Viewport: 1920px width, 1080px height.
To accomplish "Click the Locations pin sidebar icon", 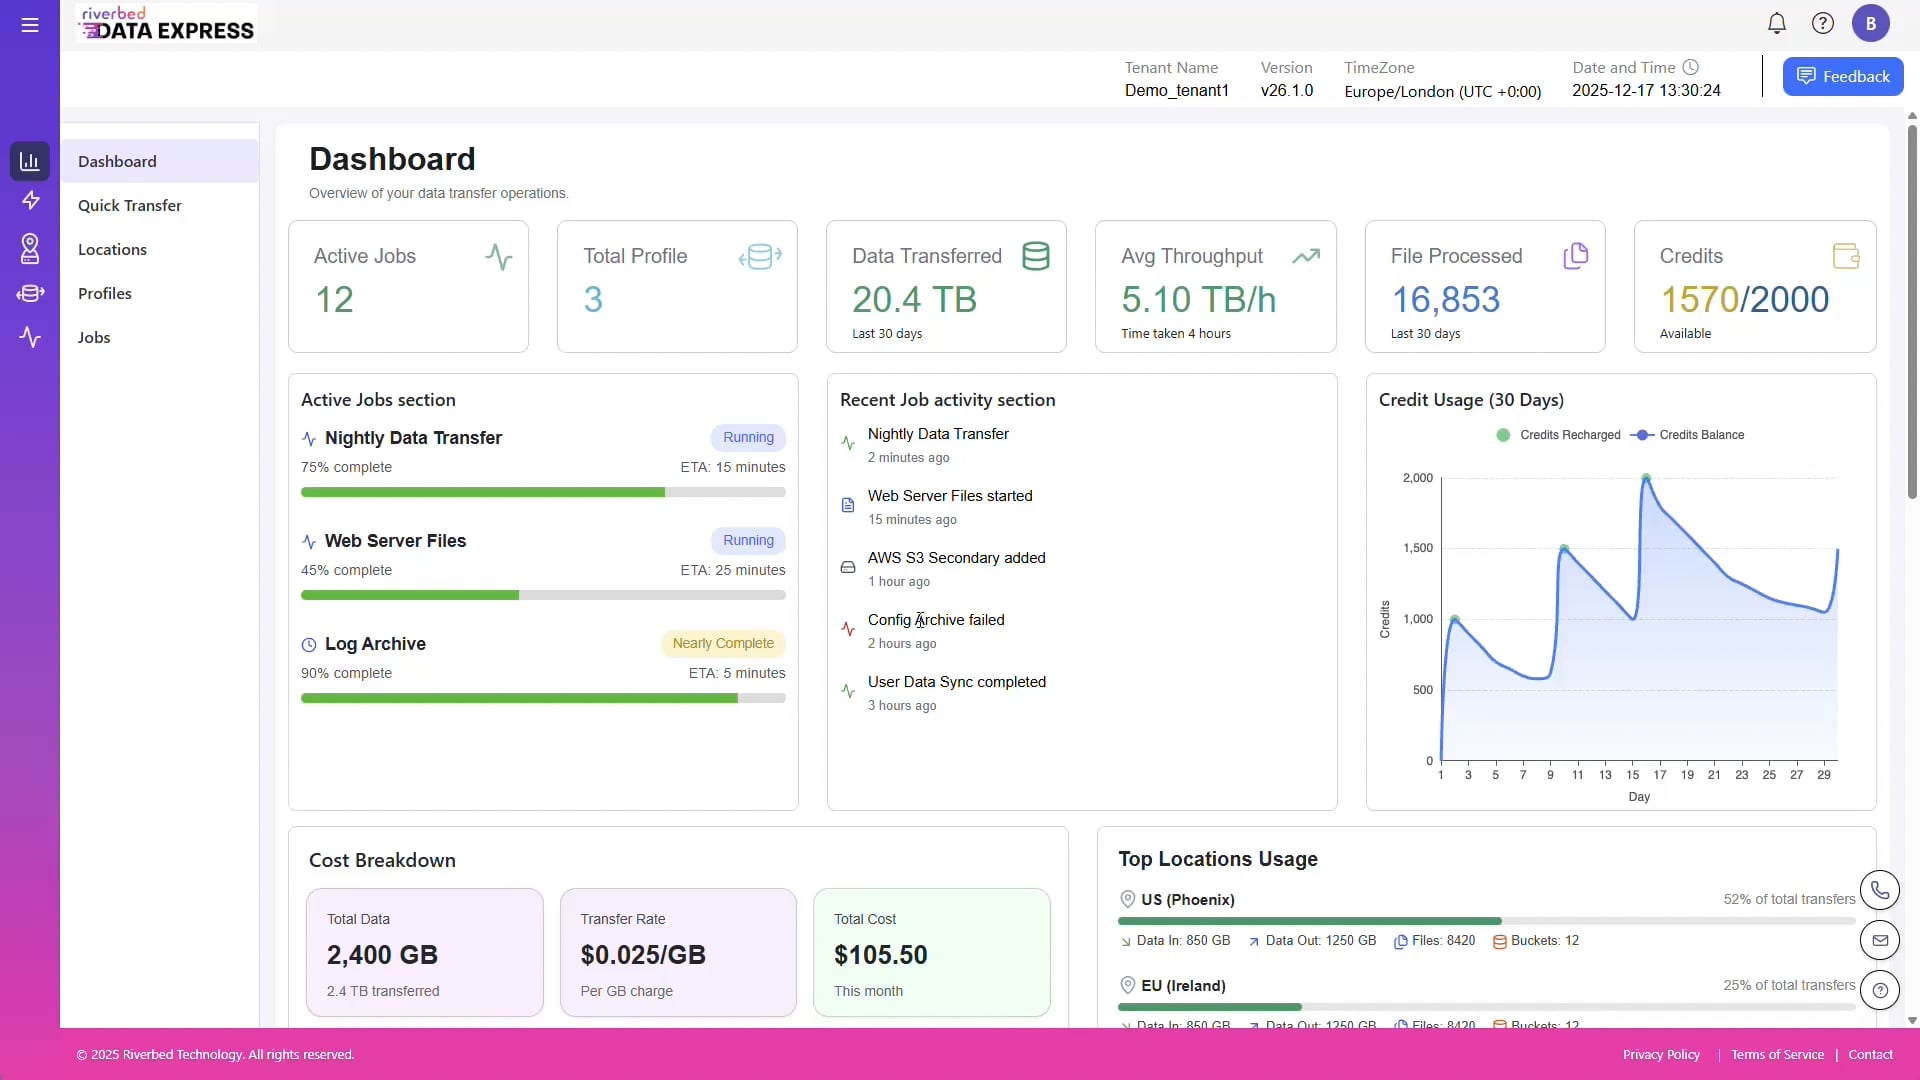I will [x=30, y=248].
